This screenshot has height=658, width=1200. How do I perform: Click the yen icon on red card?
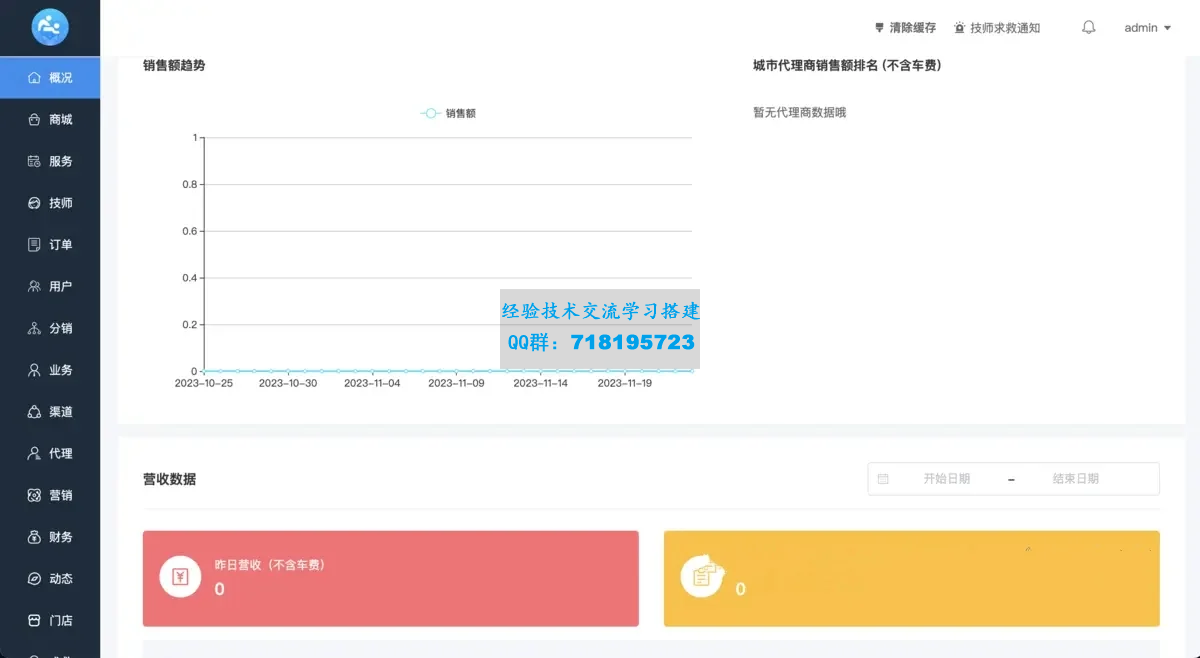point(180,576)
